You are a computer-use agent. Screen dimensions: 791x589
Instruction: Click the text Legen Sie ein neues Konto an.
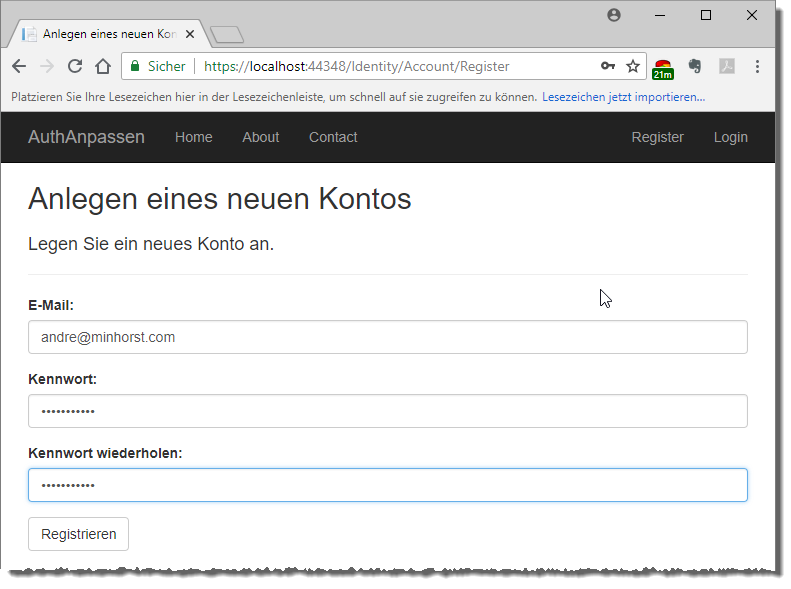[151, 244]
